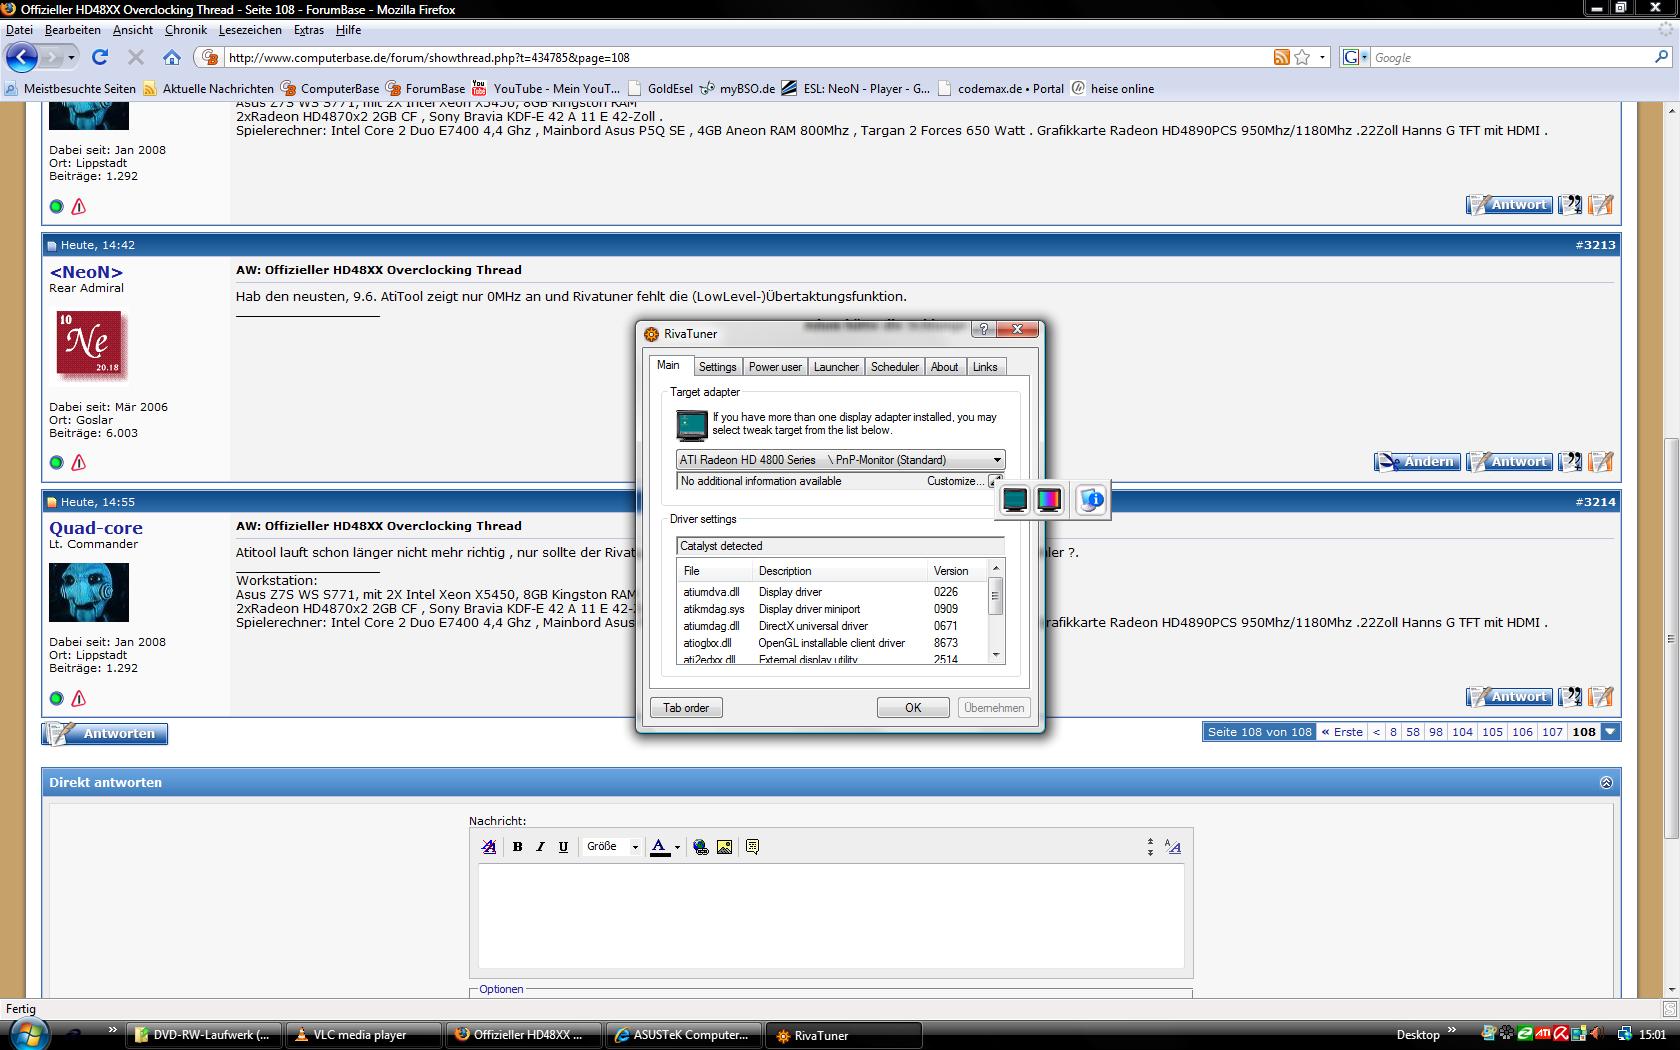The height and width of the screenshot is (1050, 1680).
Task: Open the text color picker dropdown arrow
Action: tap(677, 847)
